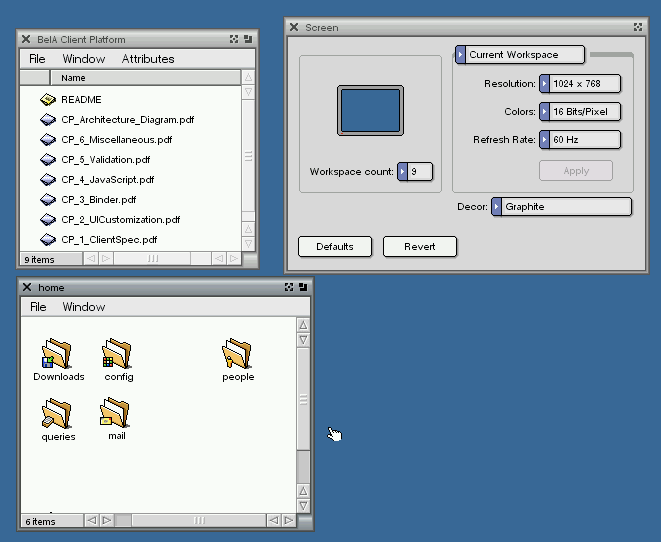661x542 pixels.
Task: Click the monitor preview in Screen window
Action: [x=370, y=110]
